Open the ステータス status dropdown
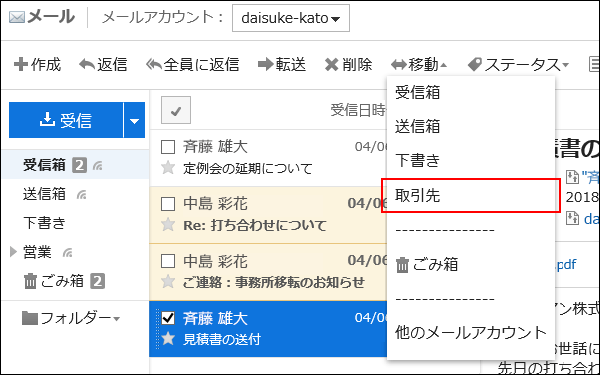Screen dimensions: 600x375 tap(518, 65)
